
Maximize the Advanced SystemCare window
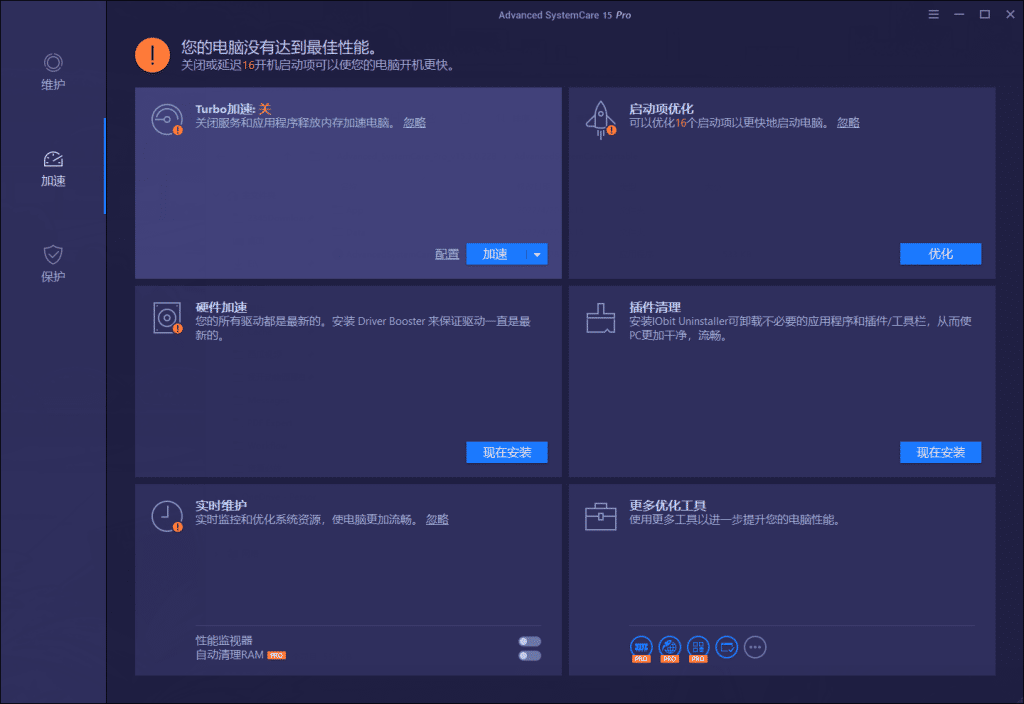pyautogui.click(x=984, y=14)
